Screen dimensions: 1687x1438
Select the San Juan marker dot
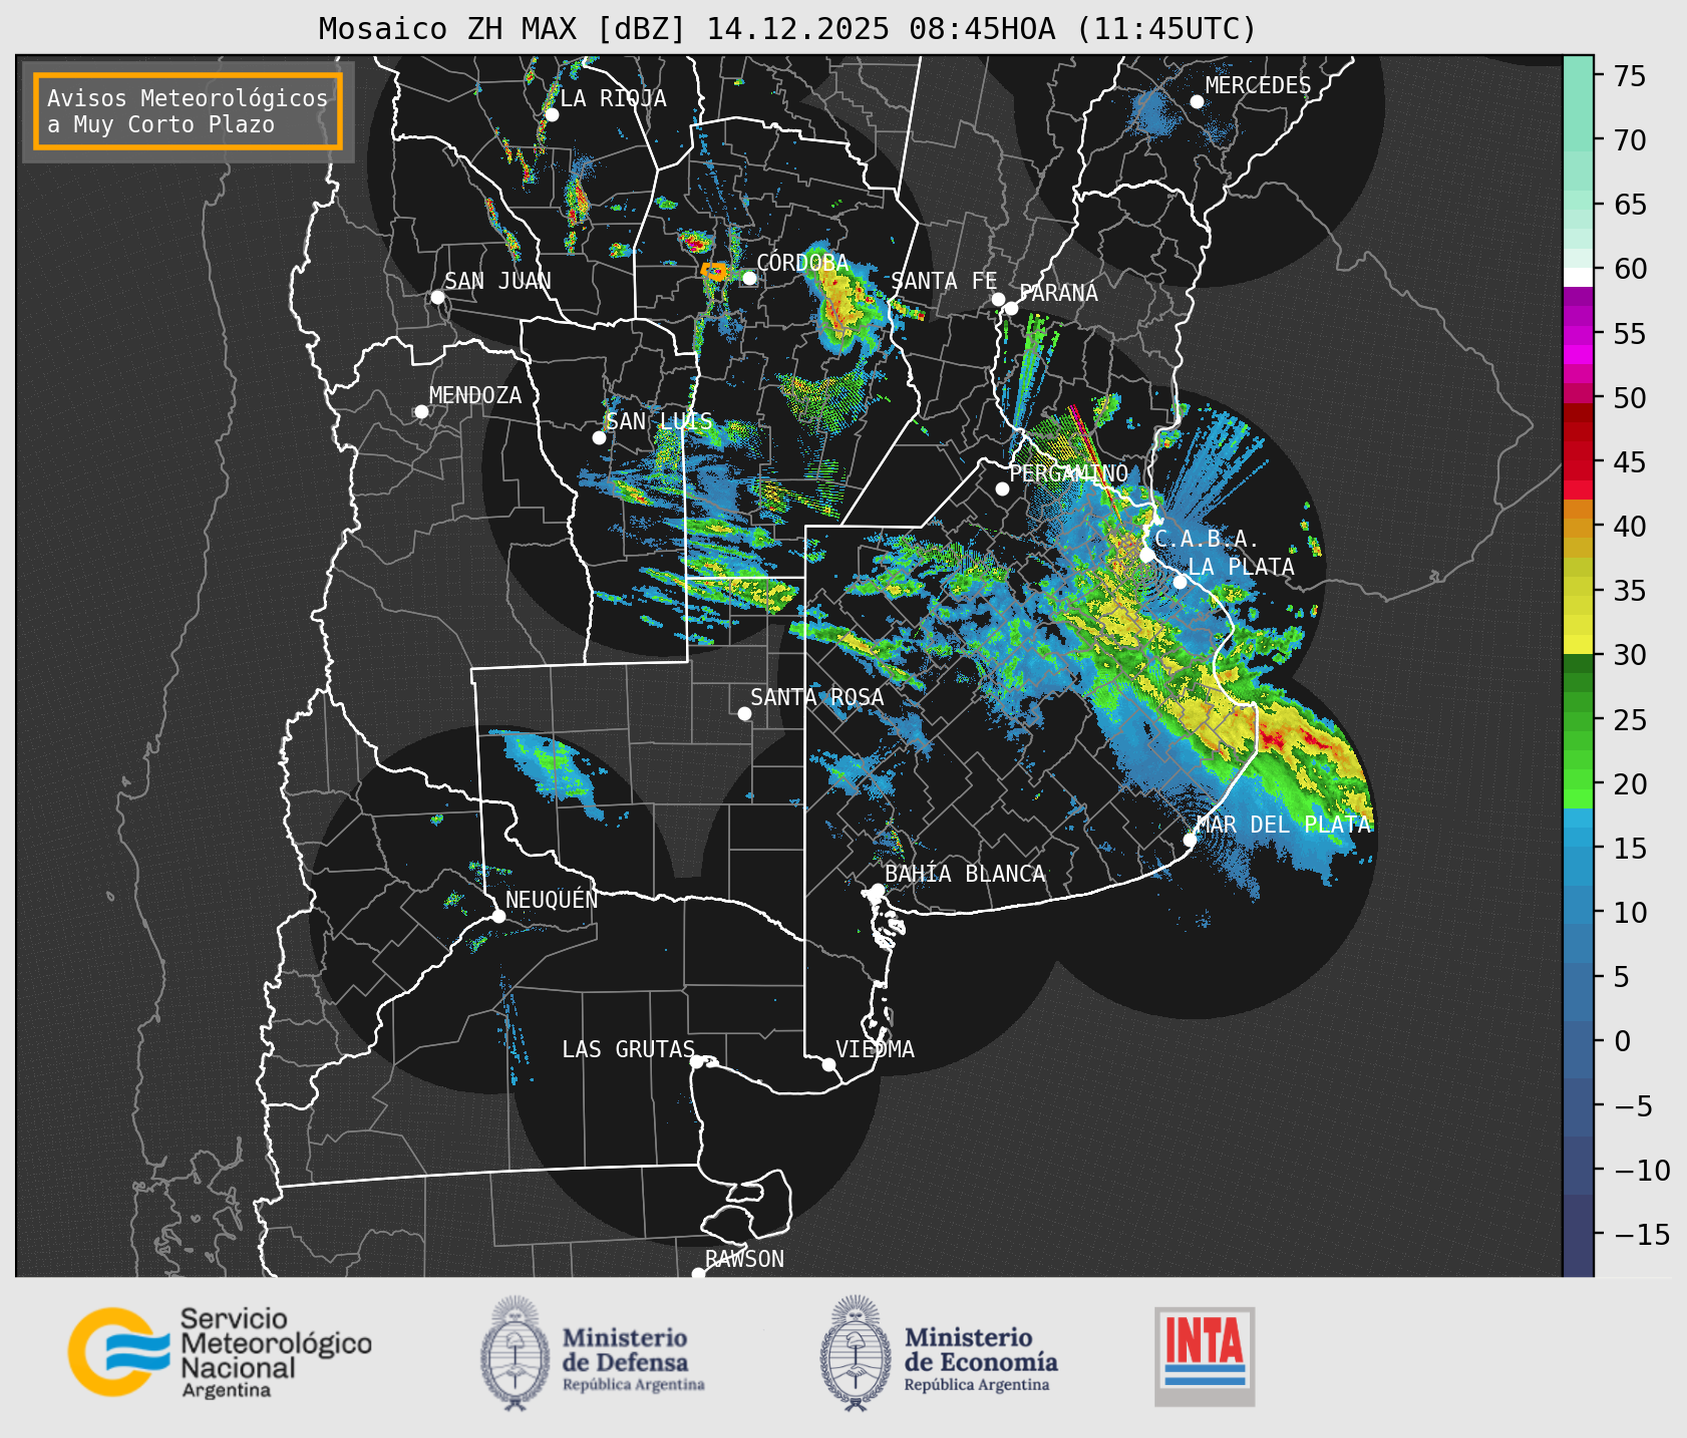click(437, 297)
